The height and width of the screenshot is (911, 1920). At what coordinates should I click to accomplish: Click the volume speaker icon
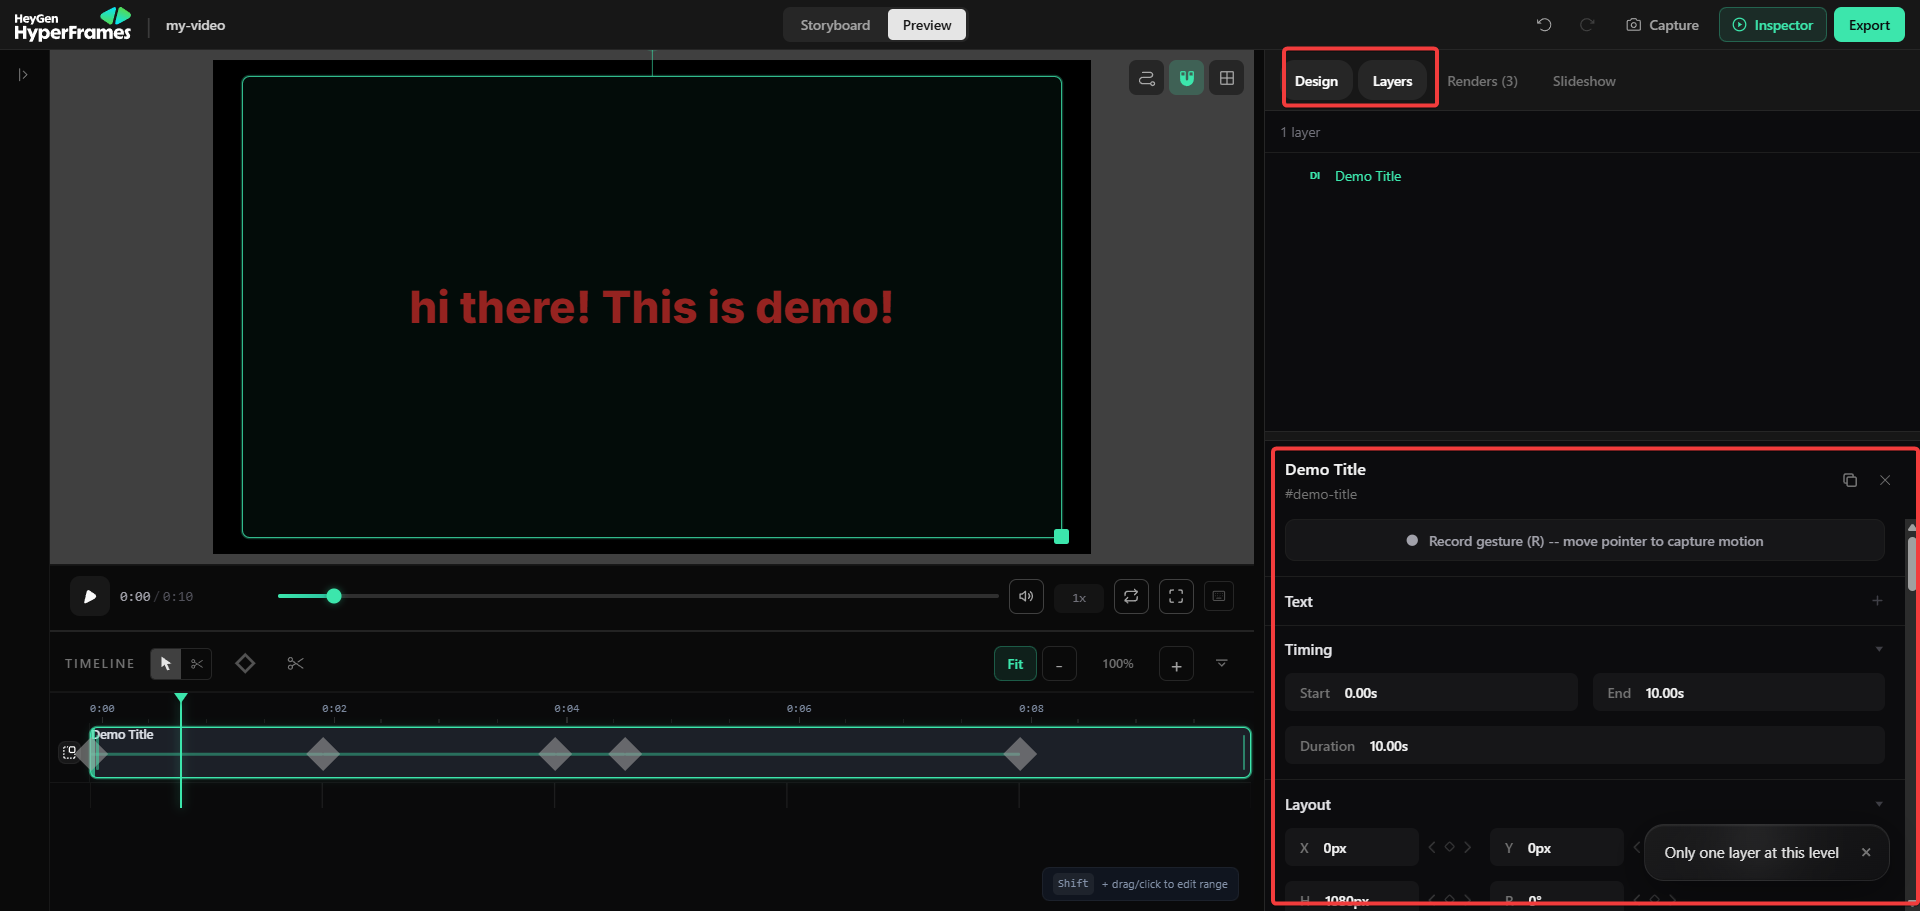(1026, 597)
